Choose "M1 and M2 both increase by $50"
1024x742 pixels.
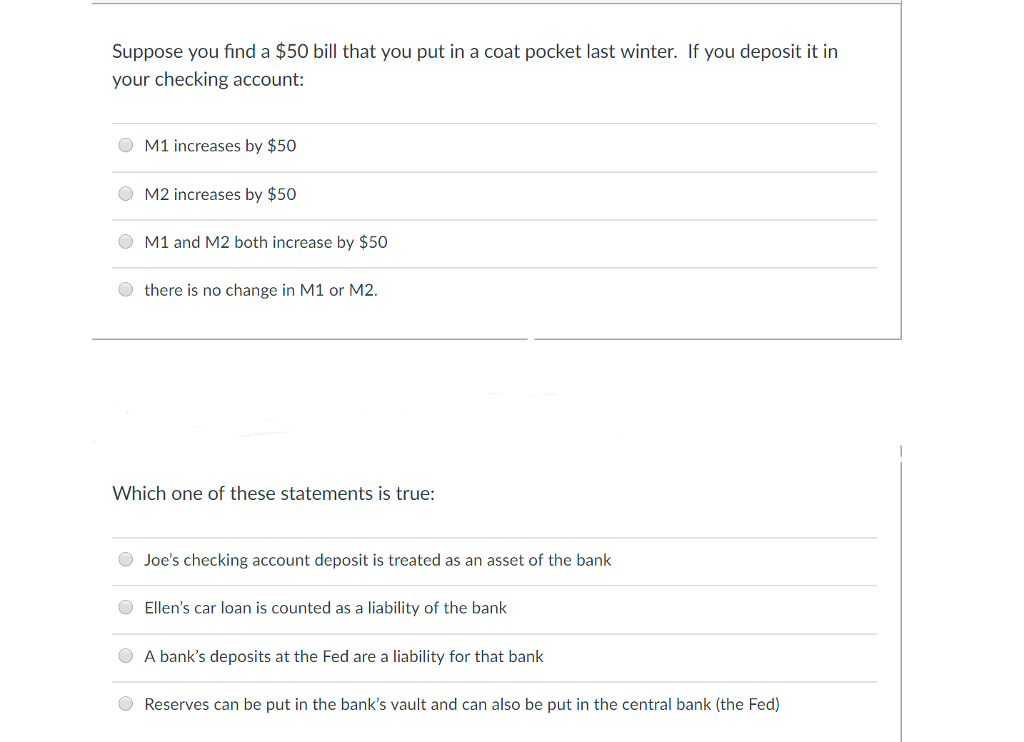pos(266,241)
